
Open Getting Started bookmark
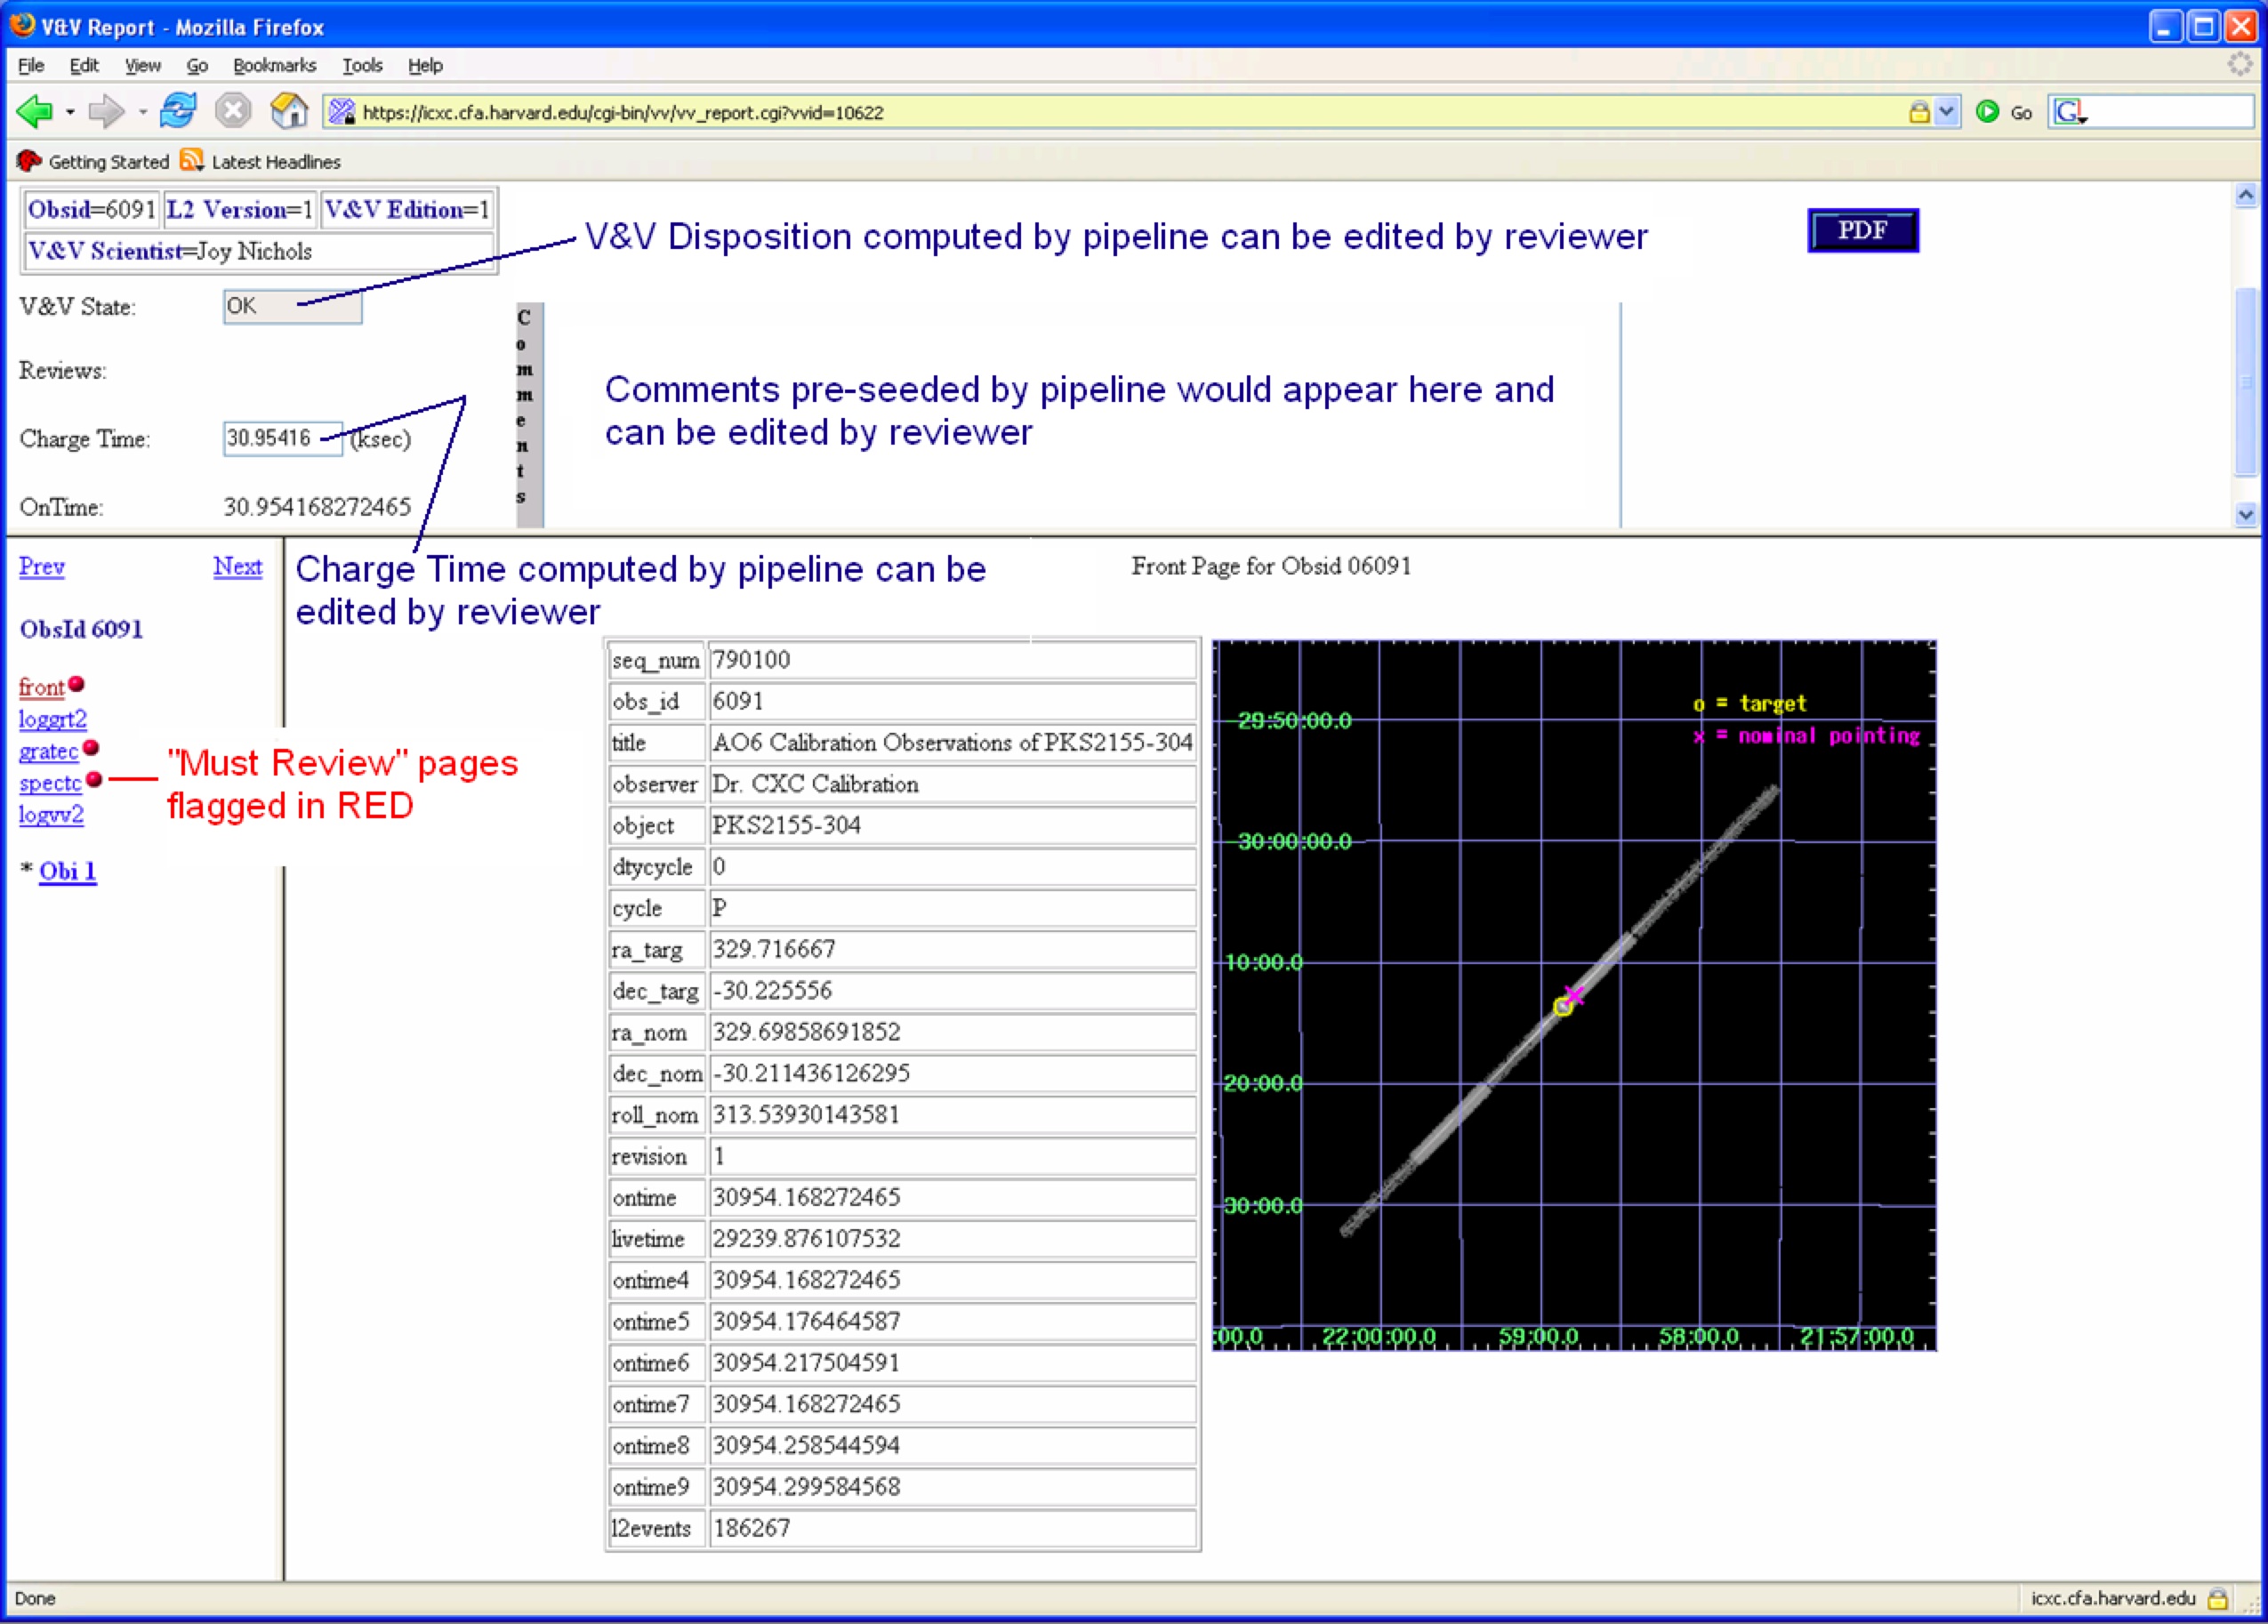(93, 161)
